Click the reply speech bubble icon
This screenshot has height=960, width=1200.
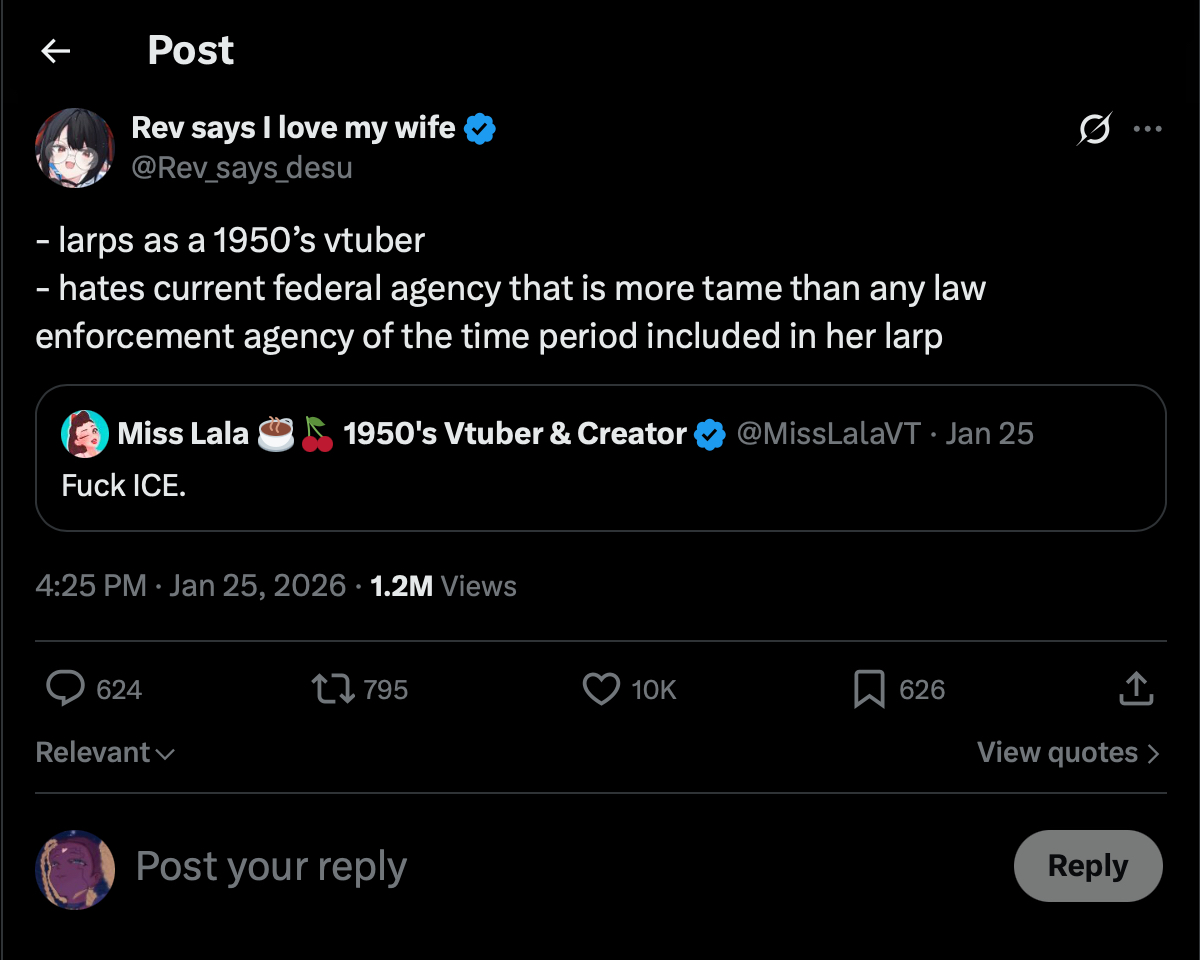pyautogui.click(x=67, y=689)
